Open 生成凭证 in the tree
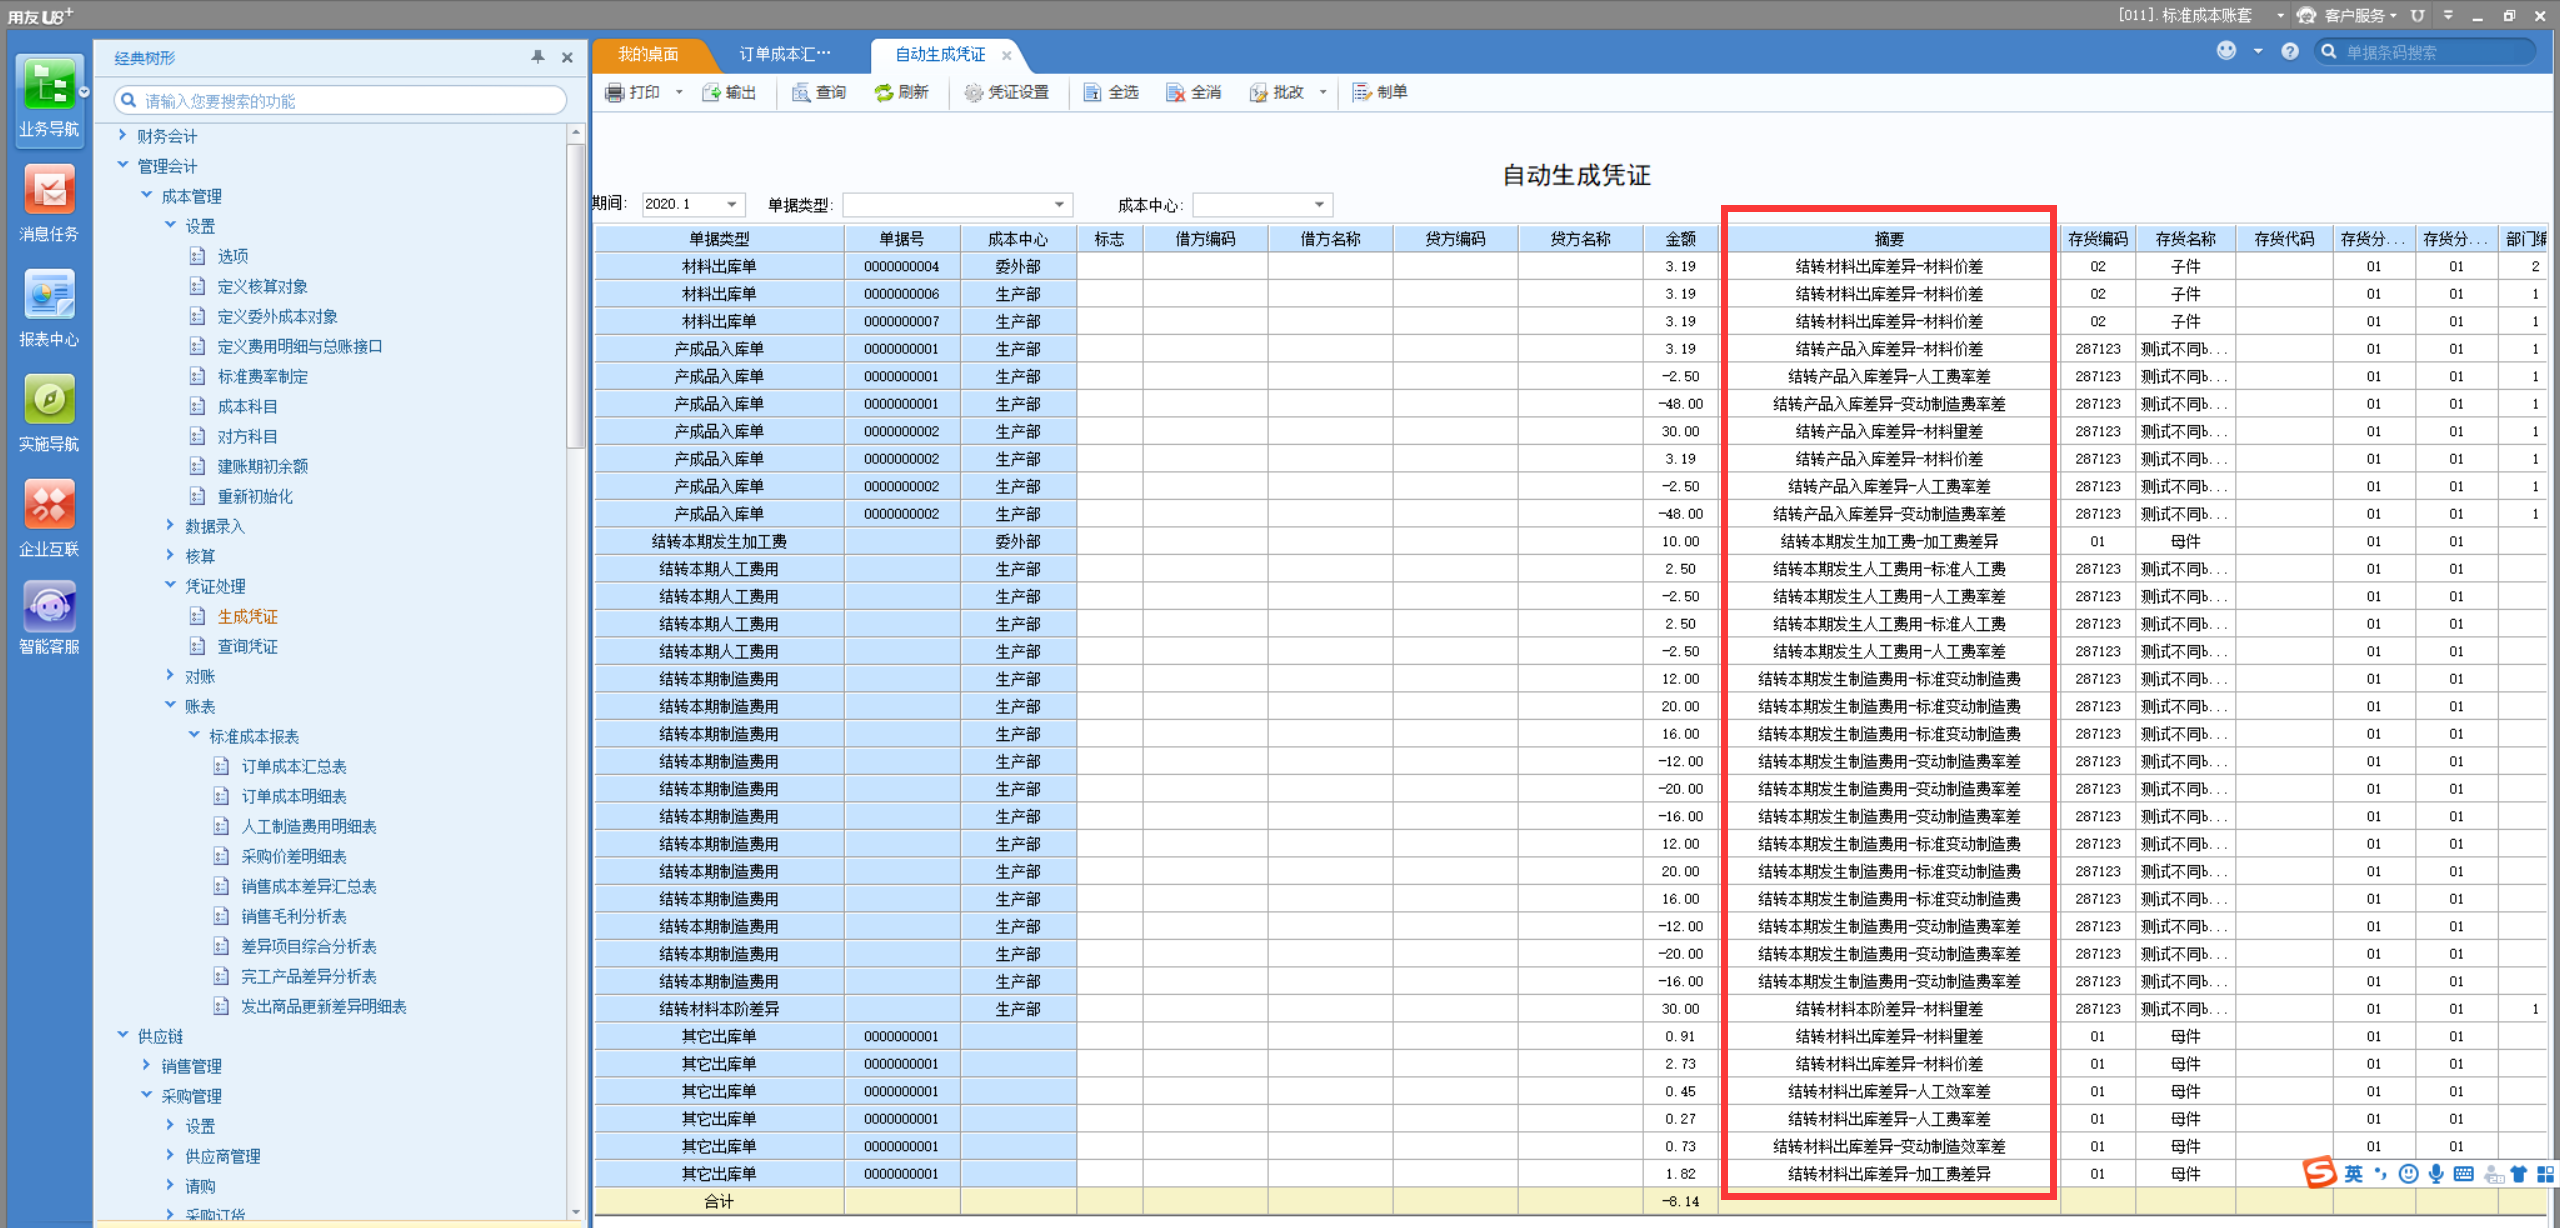 pos(248,616)
